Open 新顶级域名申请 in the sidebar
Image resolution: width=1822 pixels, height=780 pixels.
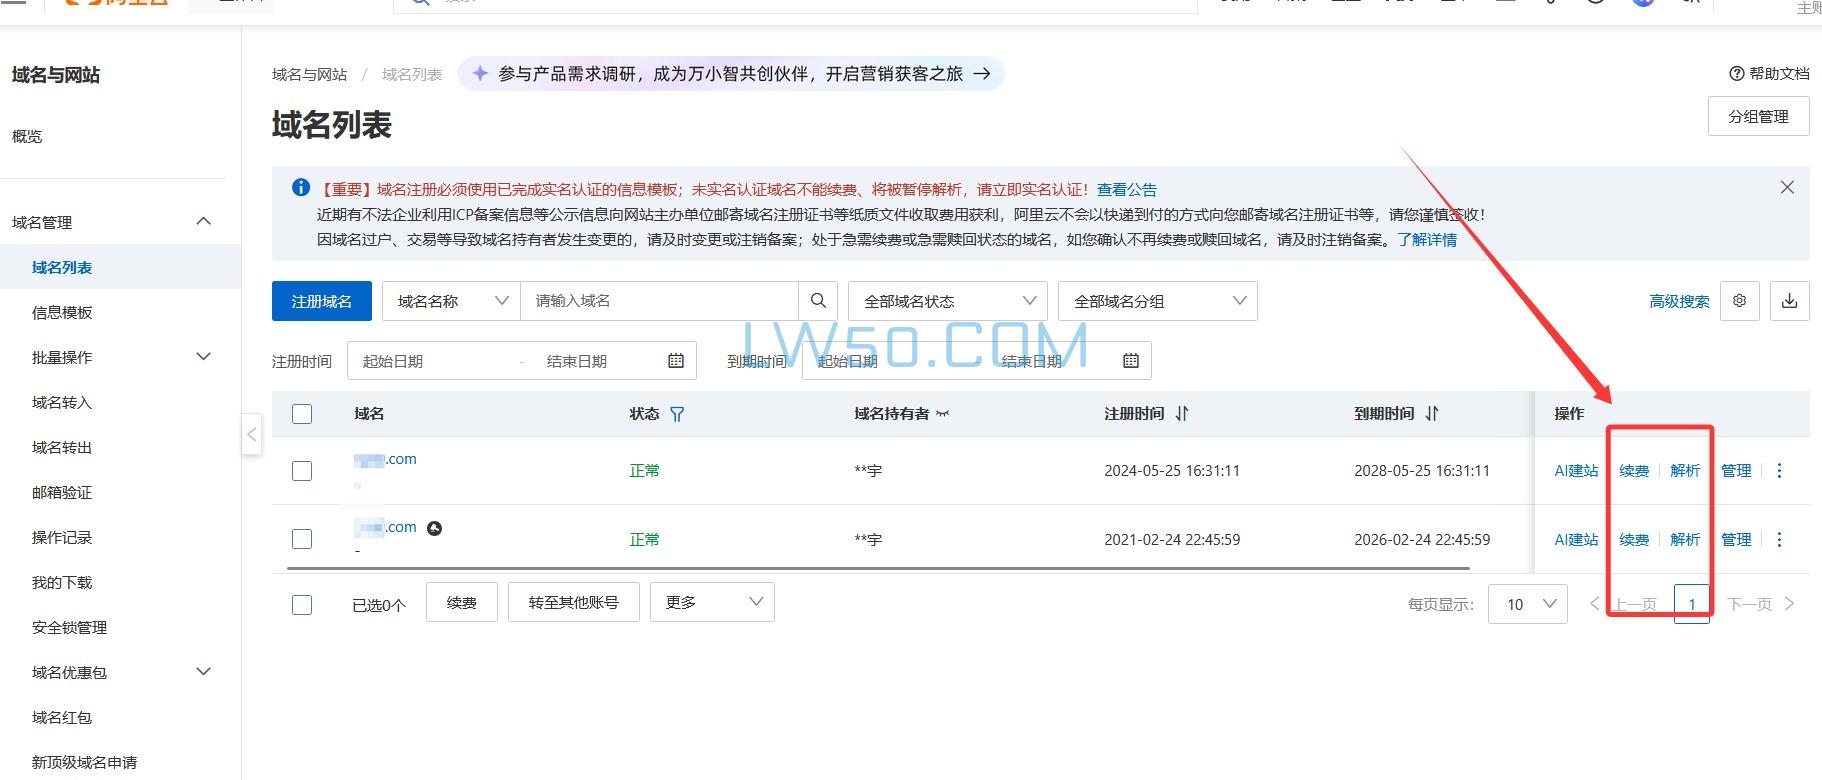point(84,763)
